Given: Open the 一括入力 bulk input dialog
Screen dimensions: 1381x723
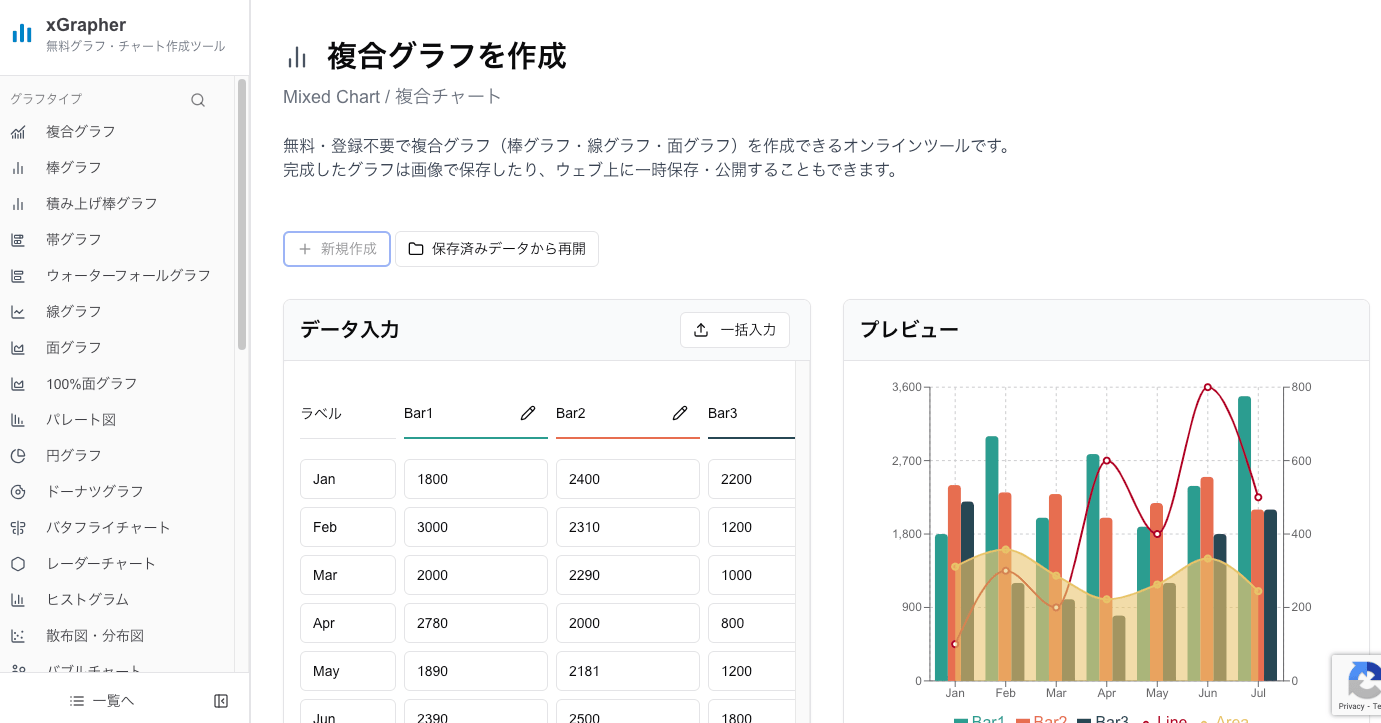Looking at the screenshot, I should click(735, 329).
